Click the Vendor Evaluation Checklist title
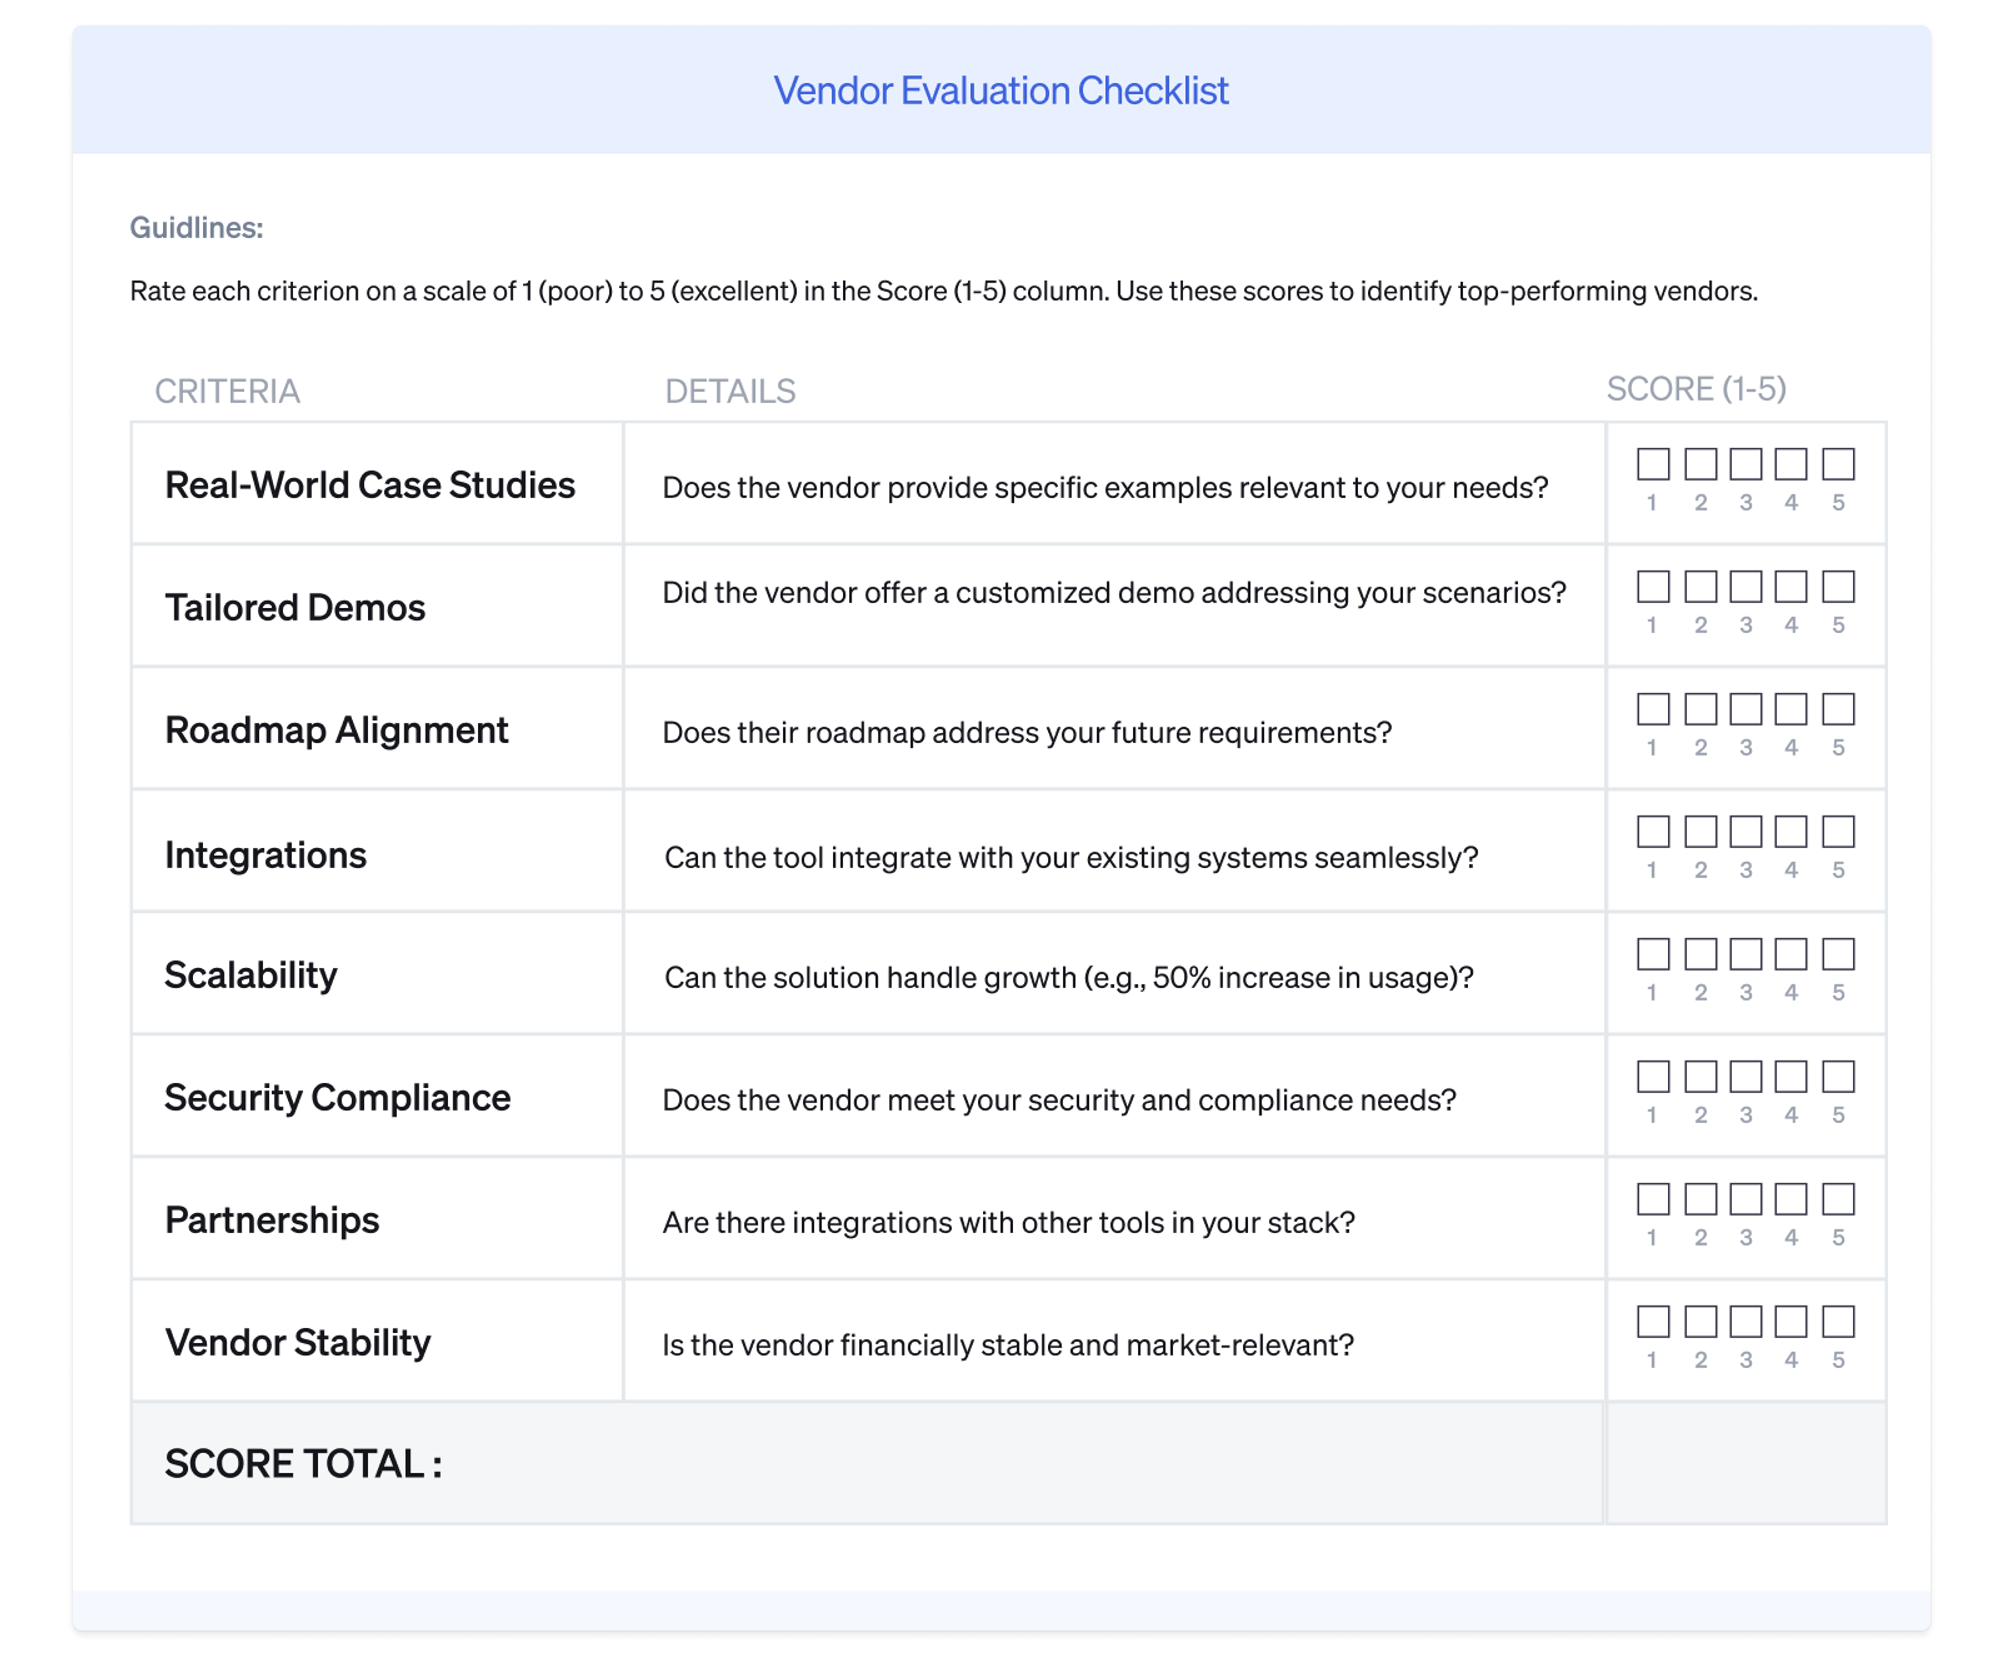Screen dimensions: 2000x1655 (x=1000, y=91)
